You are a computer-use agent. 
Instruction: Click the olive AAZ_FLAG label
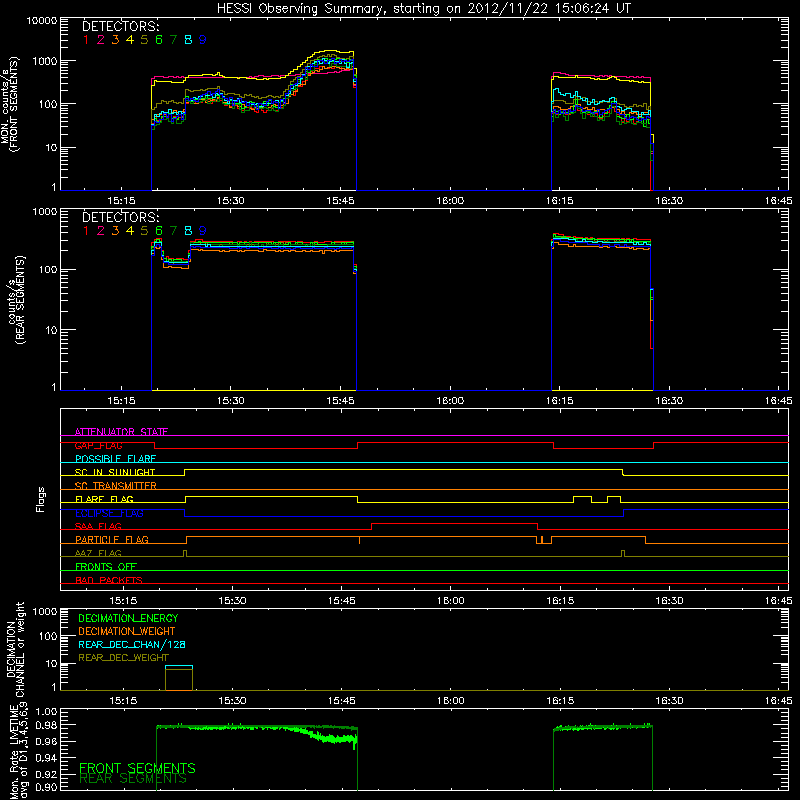click(x=98, y=553)
